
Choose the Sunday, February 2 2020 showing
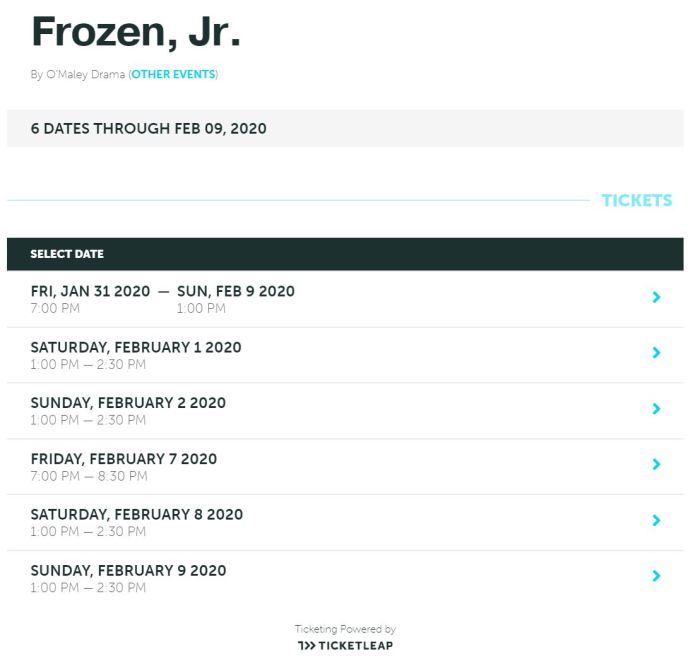[128, 403]
